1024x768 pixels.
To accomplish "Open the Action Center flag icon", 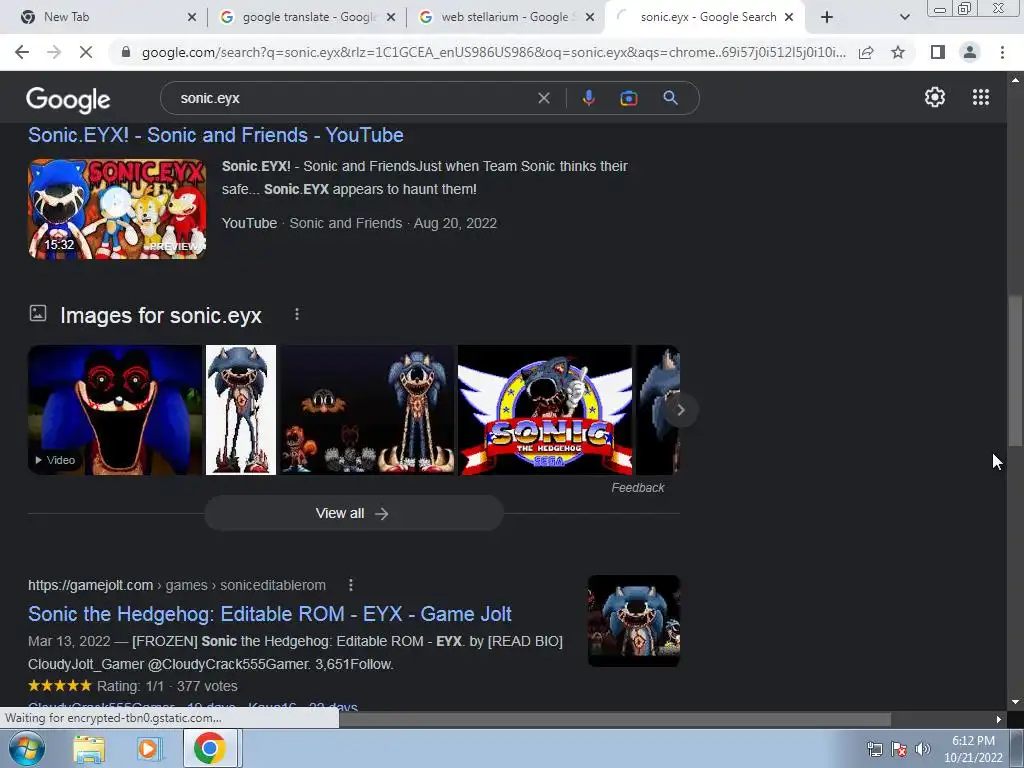I will (x=899, y=749).
